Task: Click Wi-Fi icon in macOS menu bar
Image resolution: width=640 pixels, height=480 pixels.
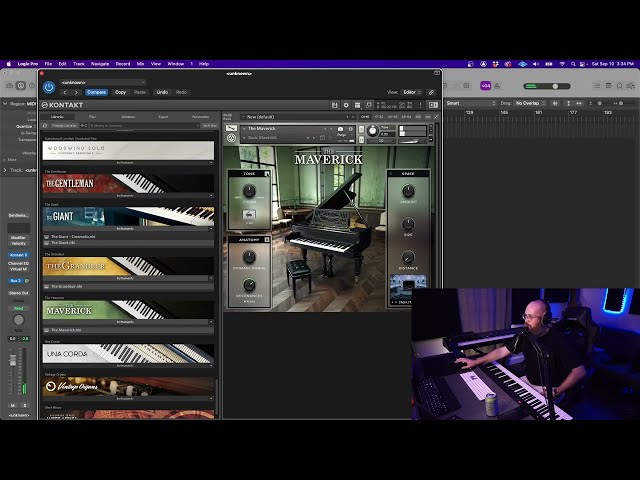Action: click(562, 64)
